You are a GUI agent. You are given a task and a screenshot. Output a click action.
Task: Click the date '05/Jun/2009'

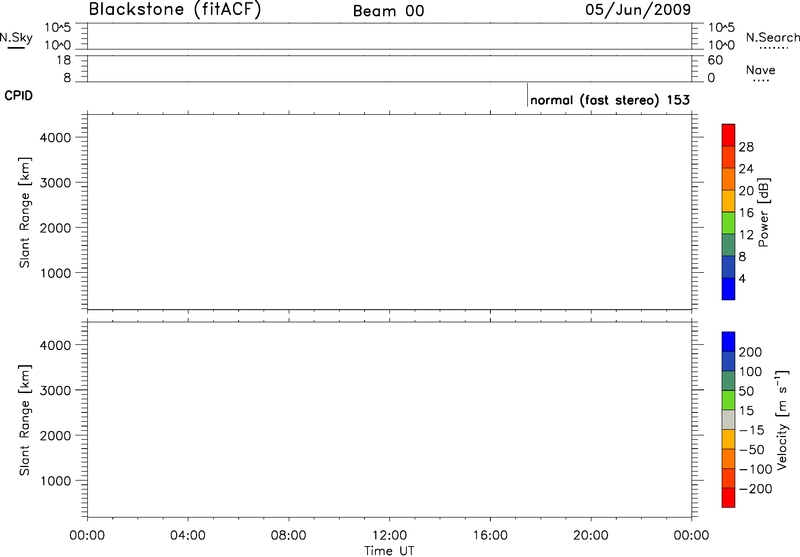638,10
